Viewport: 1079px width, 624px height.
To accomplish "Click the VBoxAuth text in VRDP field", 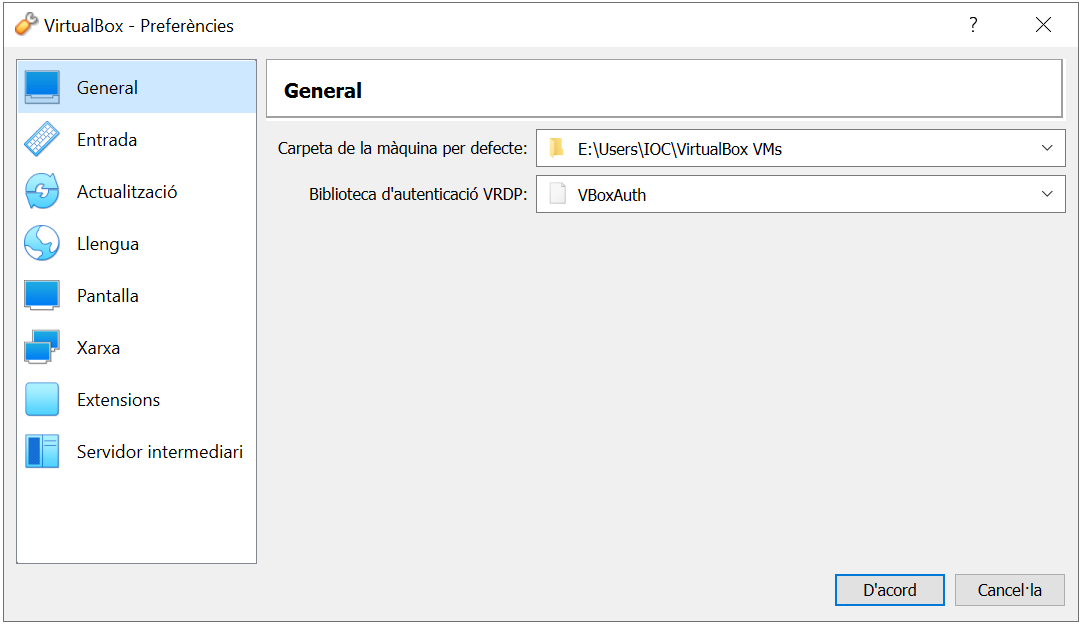I will (612, 195).
